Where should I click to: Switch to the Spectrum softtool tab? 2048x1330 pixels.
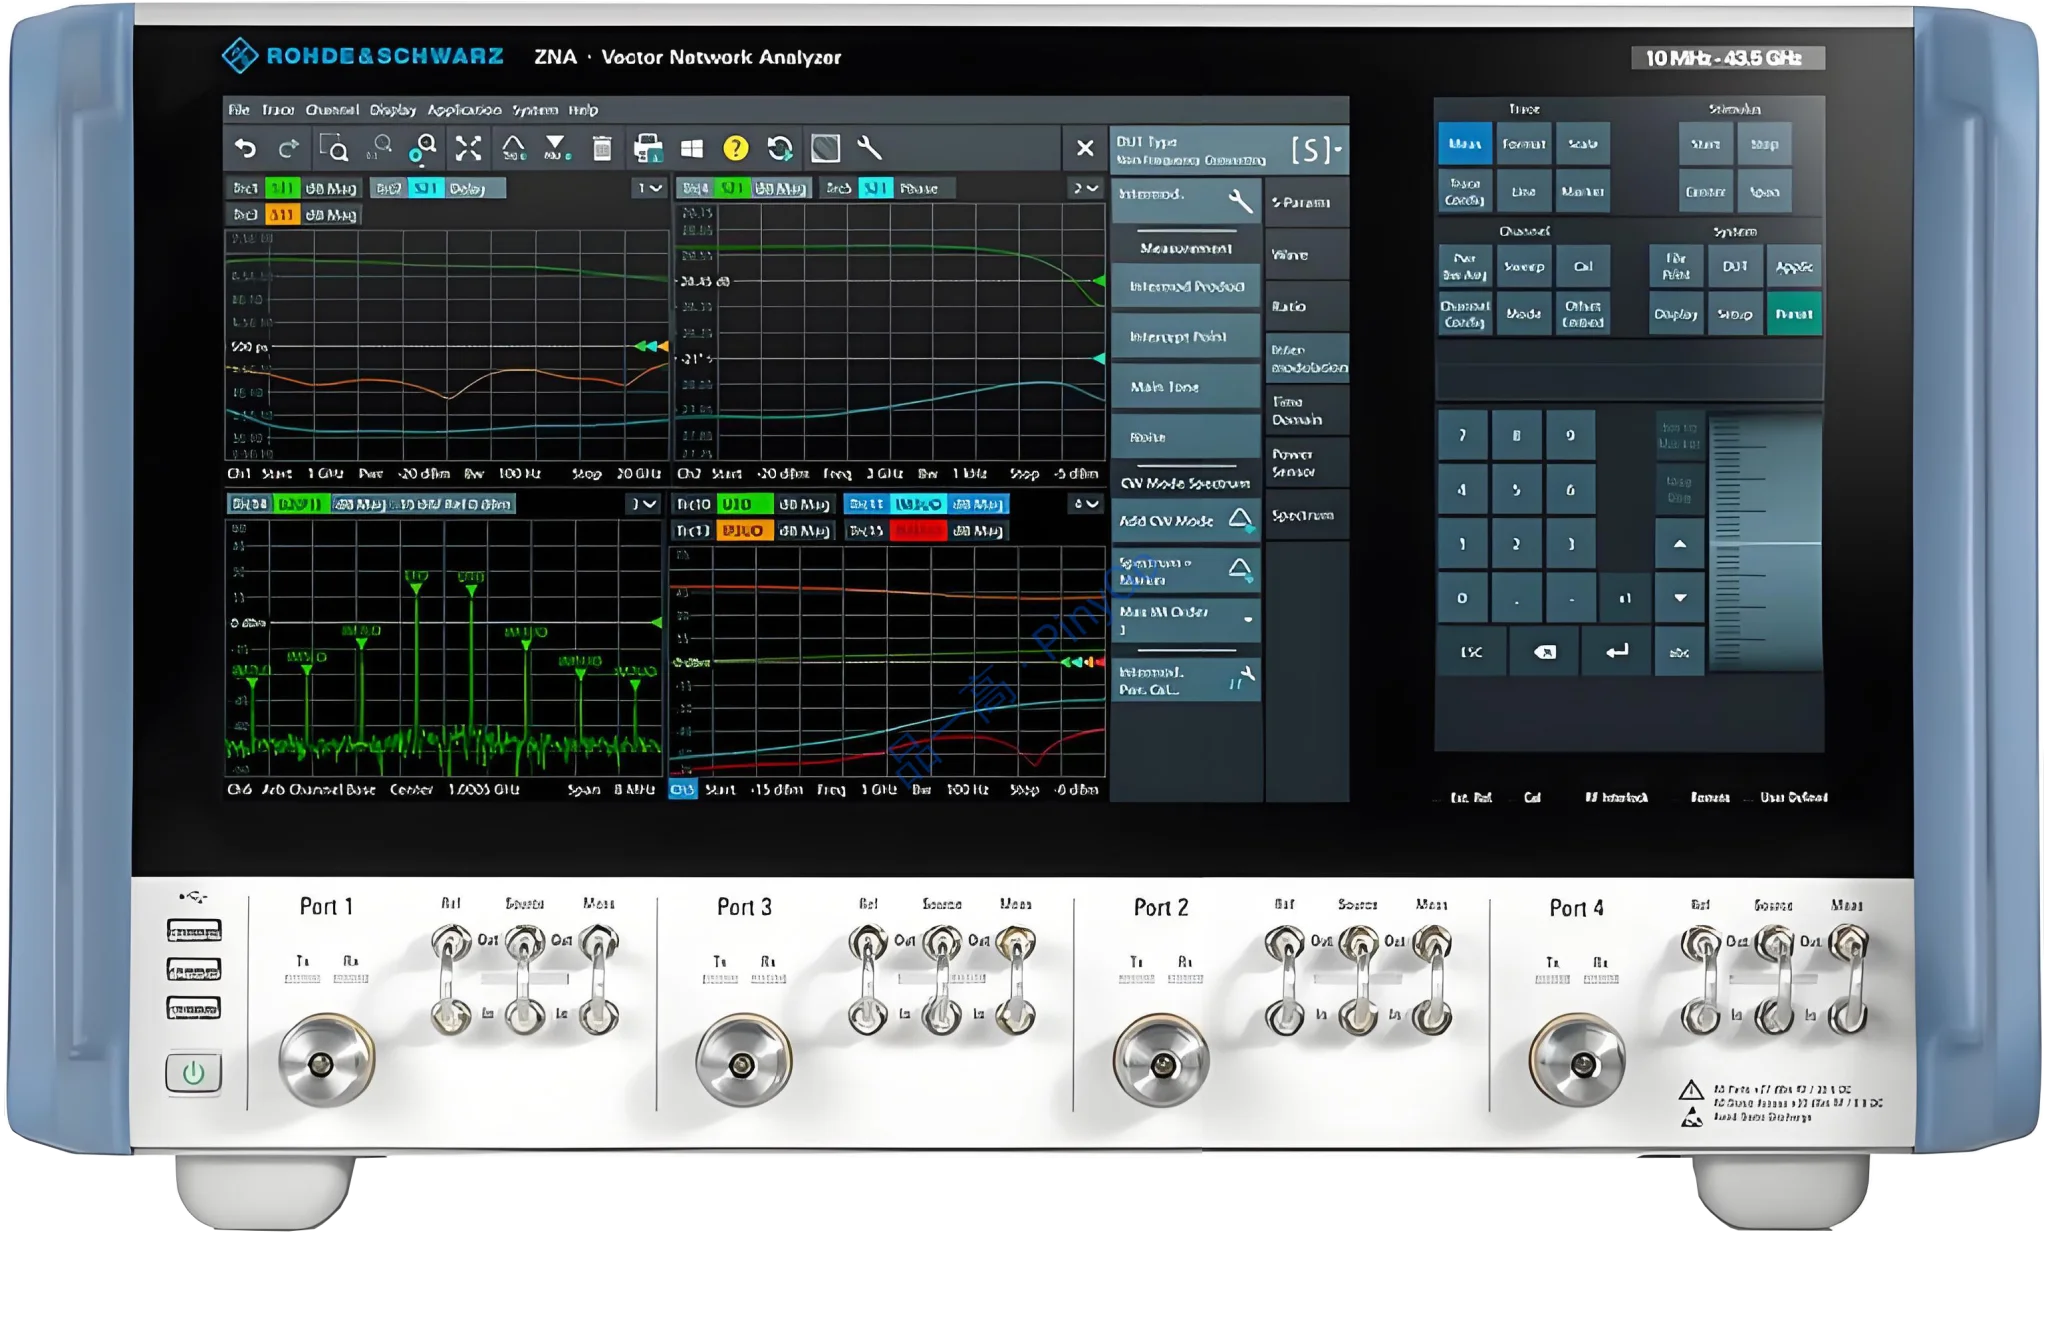1306,515
